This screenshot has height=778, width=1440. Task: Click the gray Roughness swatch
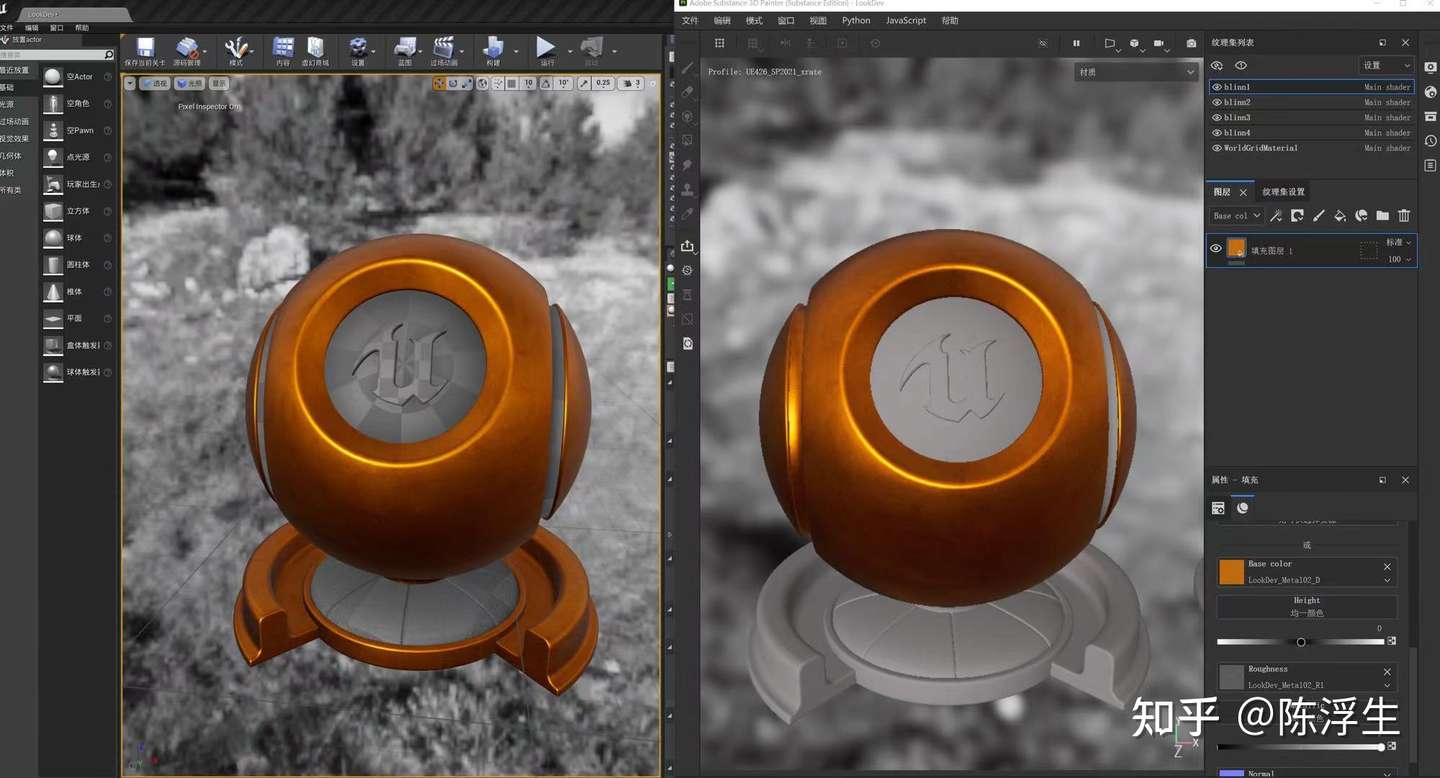pyautogui.click(x=1231, y=677)
